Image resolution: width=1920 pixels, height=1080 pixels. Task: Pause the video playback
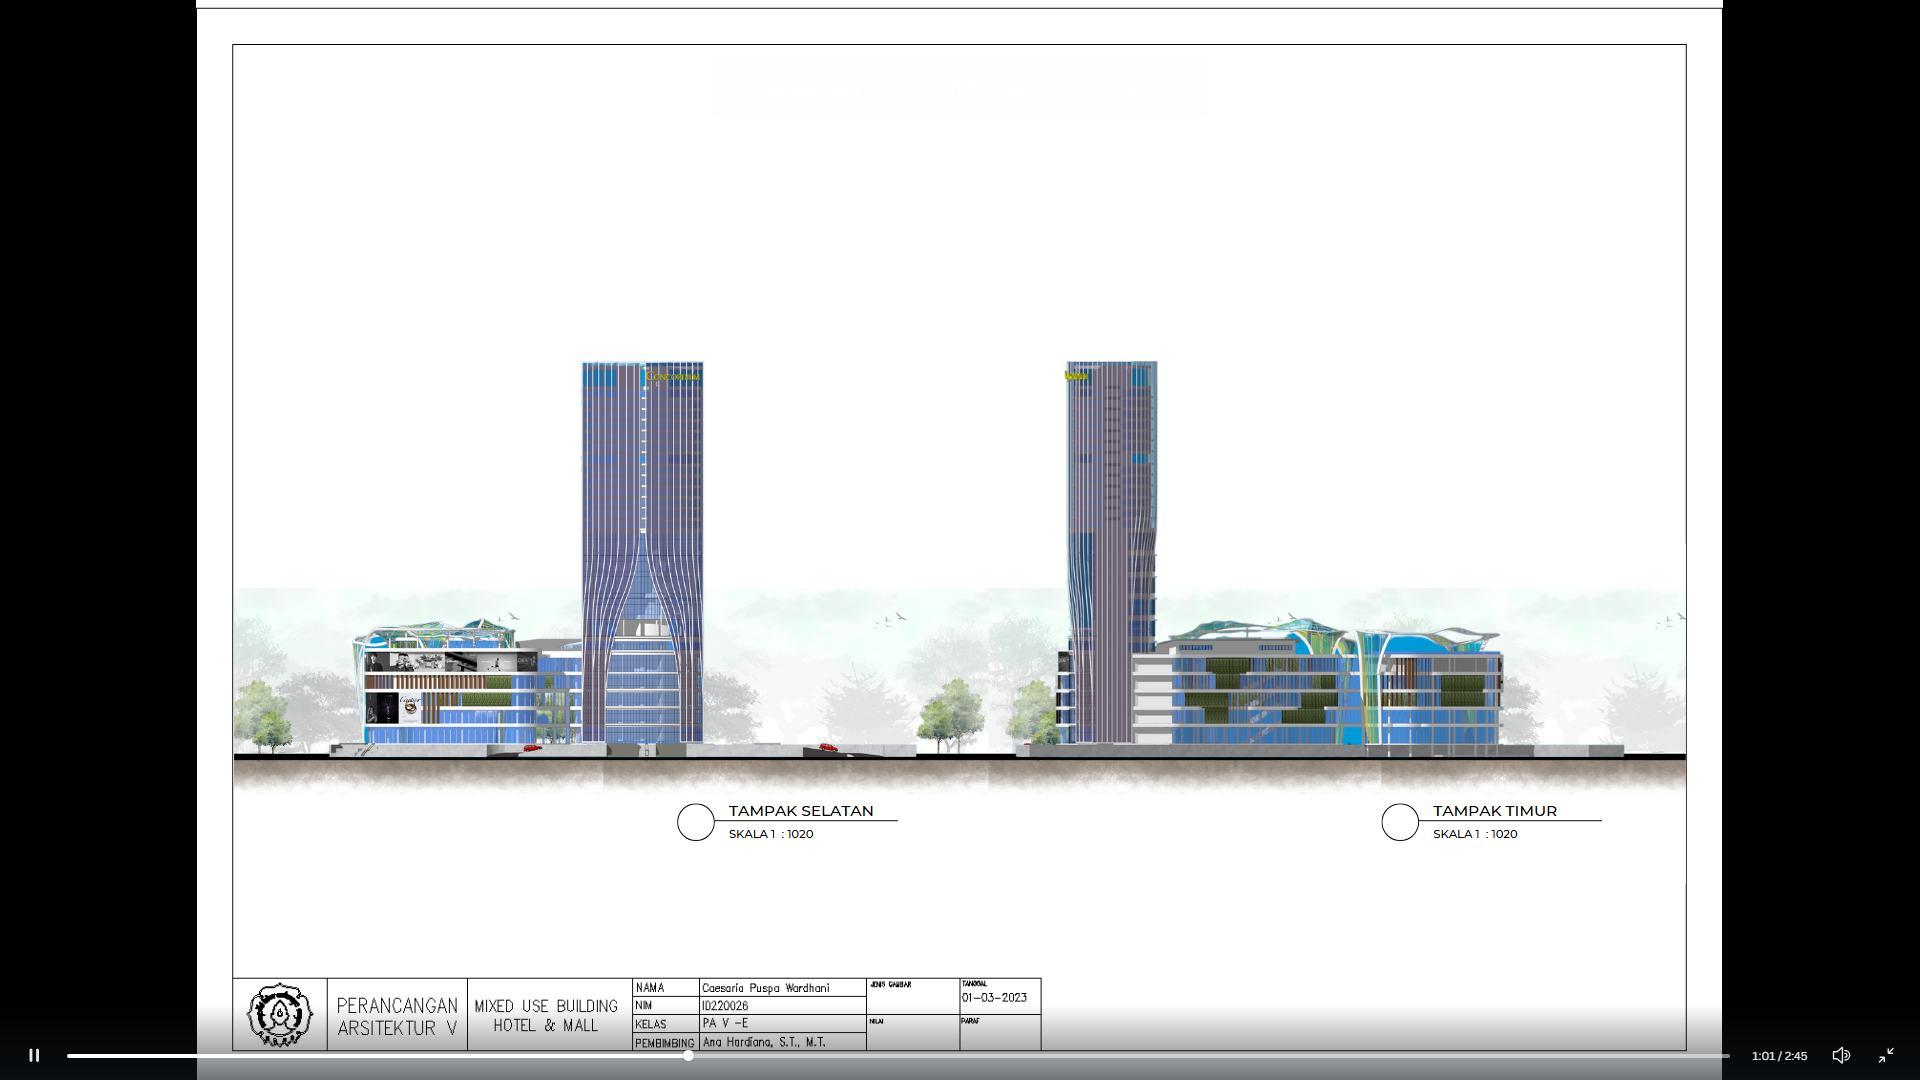(34, 1055)
